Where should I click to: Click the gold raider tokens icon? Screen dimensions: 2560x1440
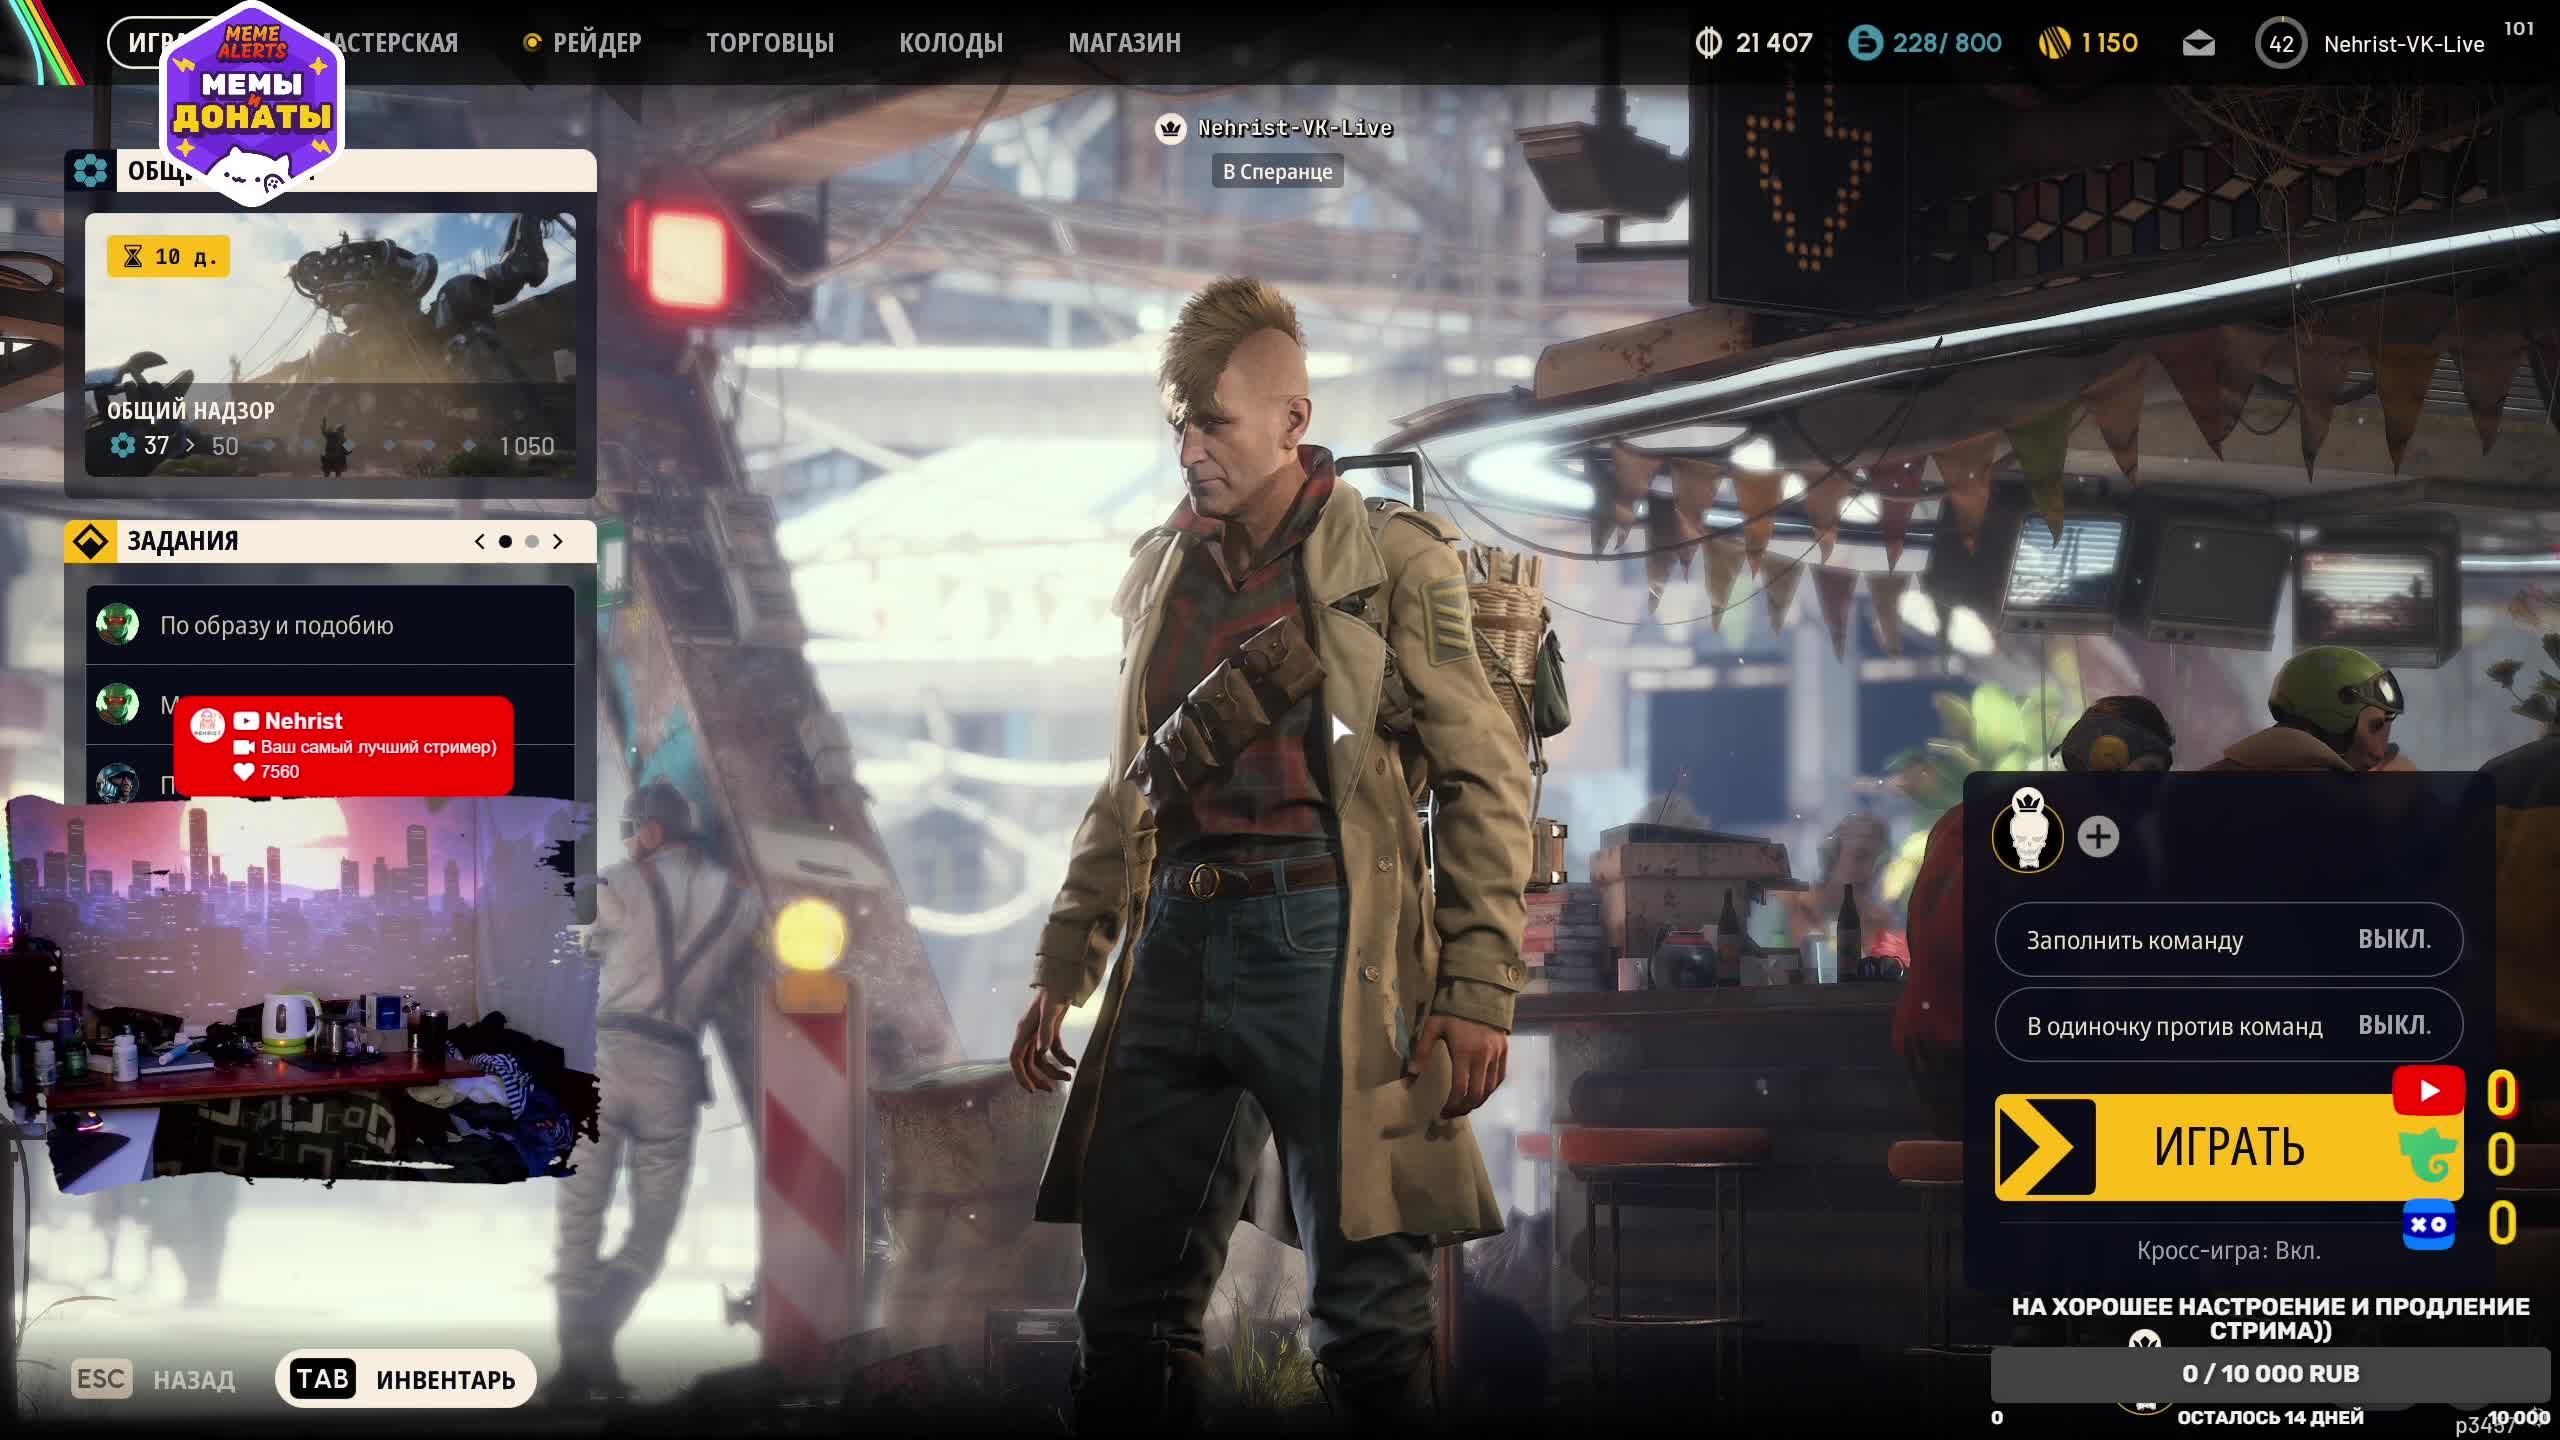tap(2054, 43)
